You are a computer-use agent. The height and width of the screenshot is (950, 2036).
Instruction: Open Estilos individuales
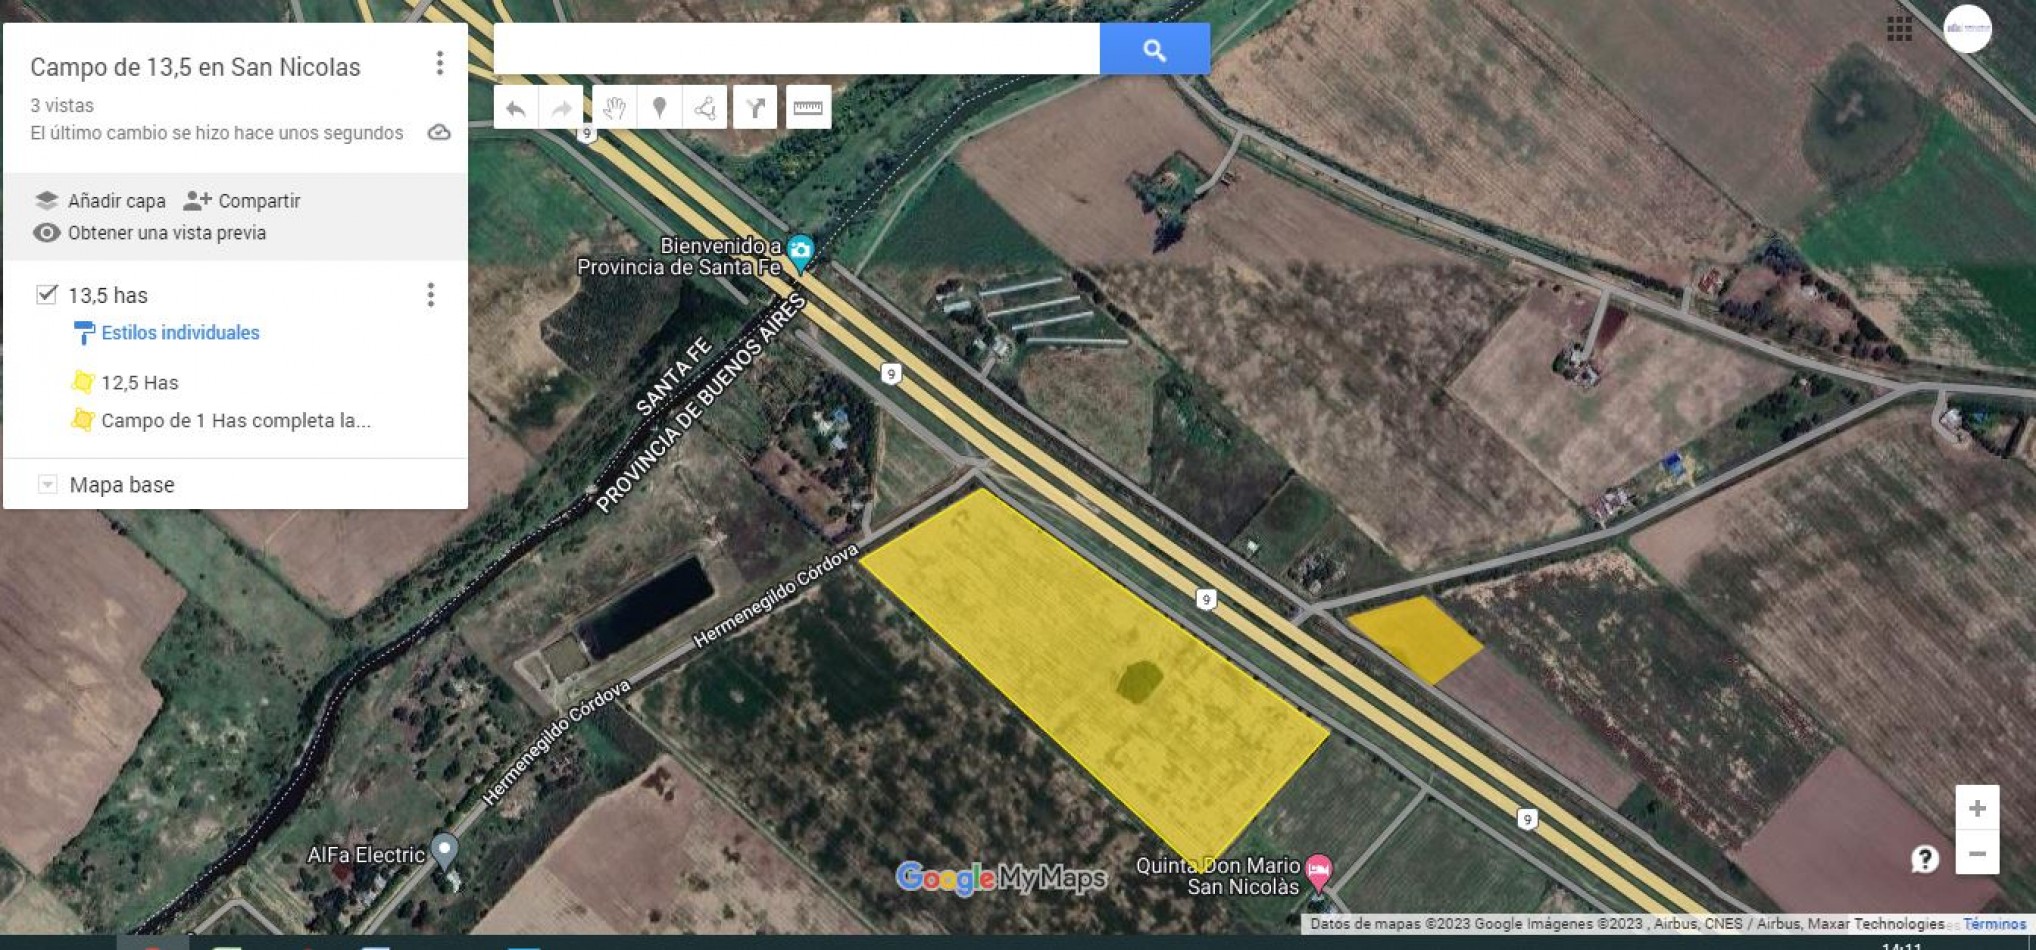(180, 332)
